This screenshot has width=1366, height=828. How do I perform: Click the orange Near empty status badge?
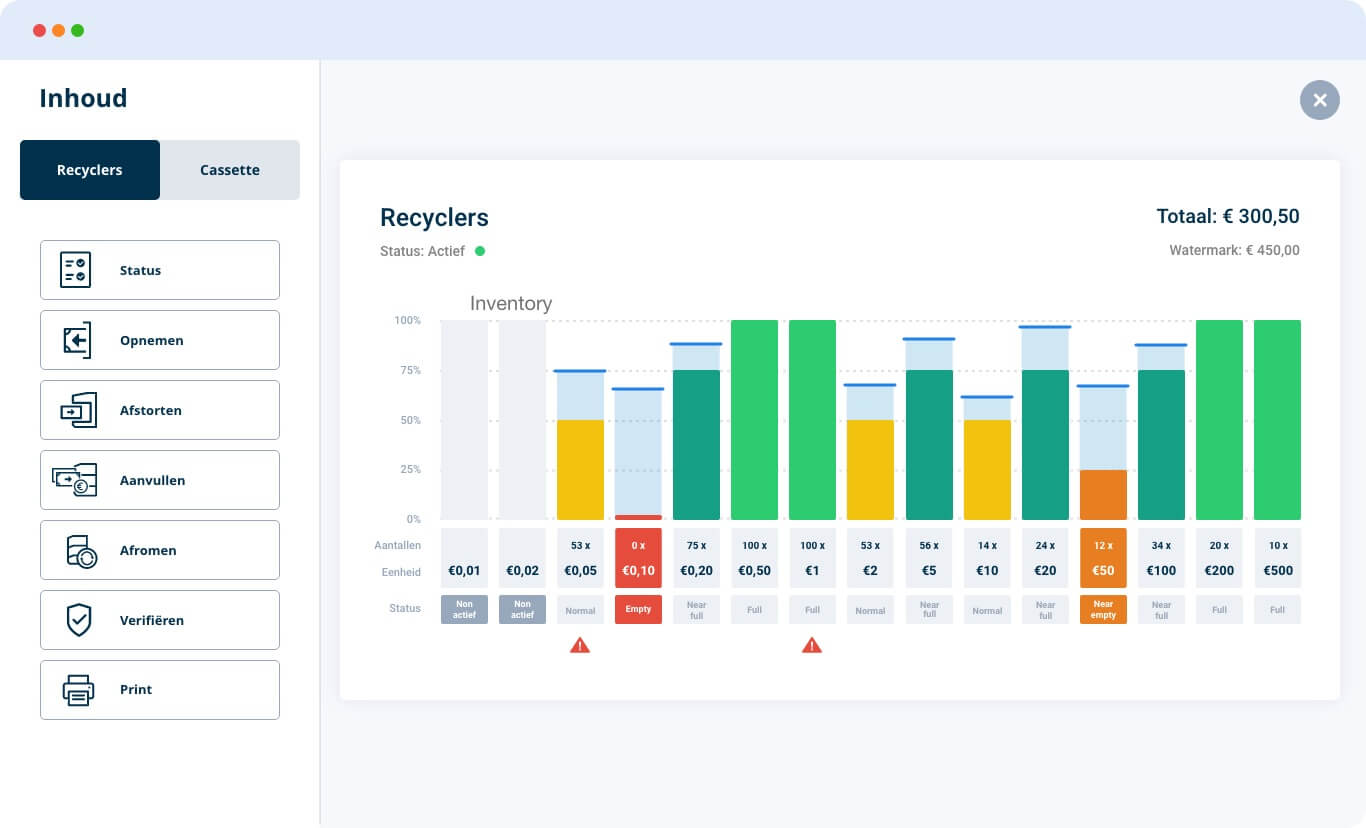1103,609
